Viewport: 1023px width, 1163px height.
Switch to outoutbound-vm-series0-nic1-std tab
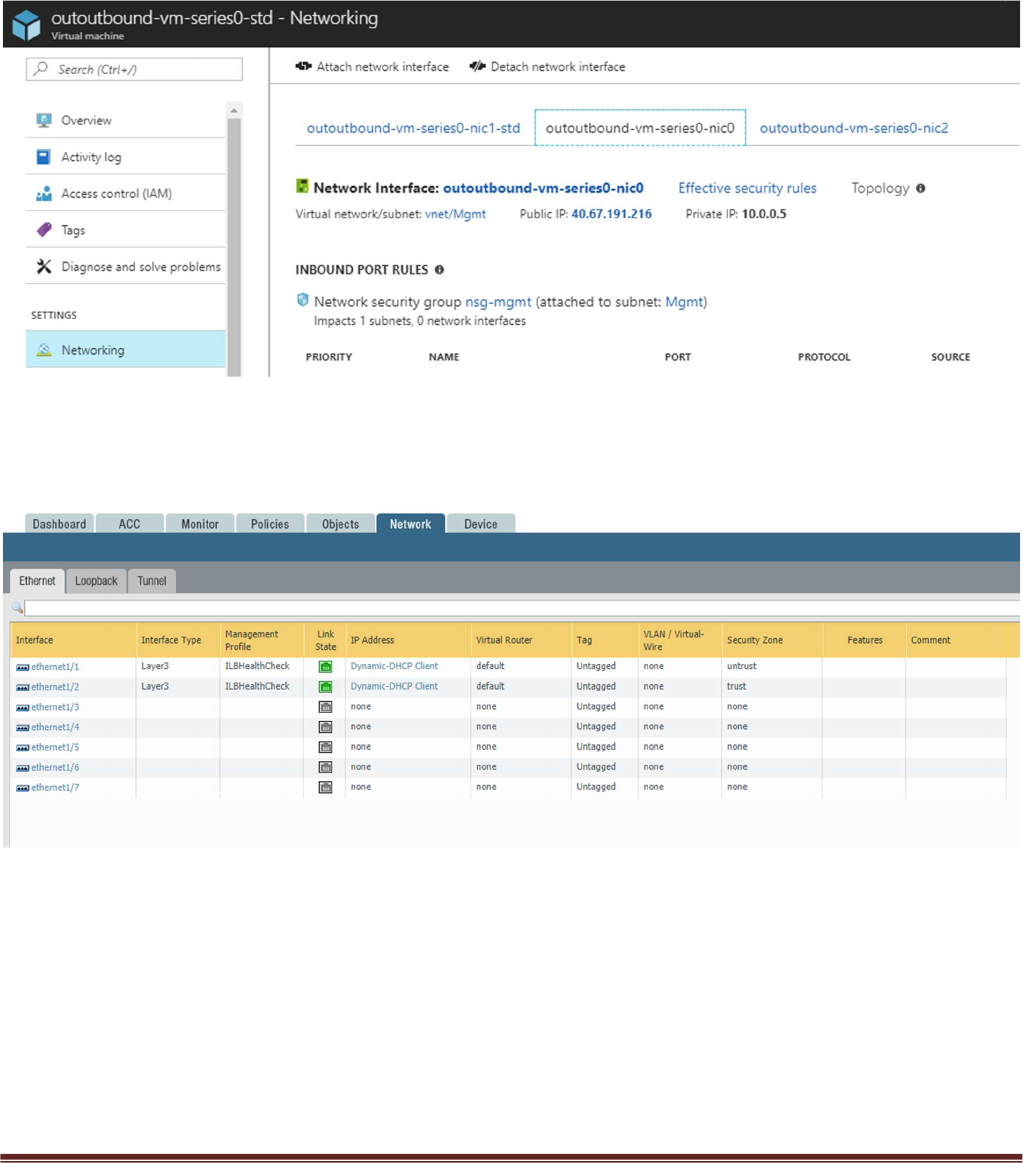(x=413, y=128)
